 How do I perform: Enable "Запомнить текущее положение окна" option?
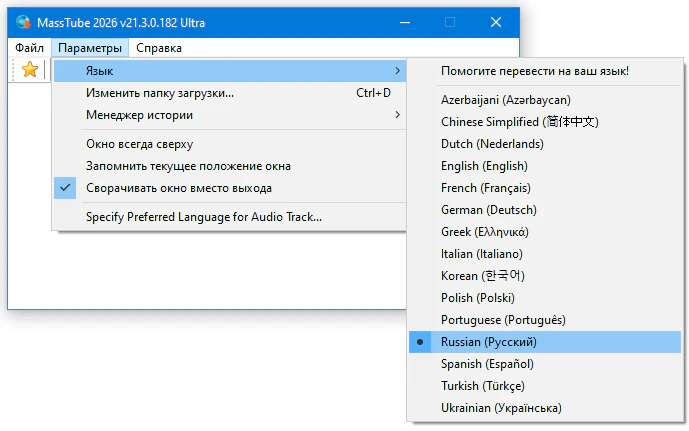click(x=188, y=166)
